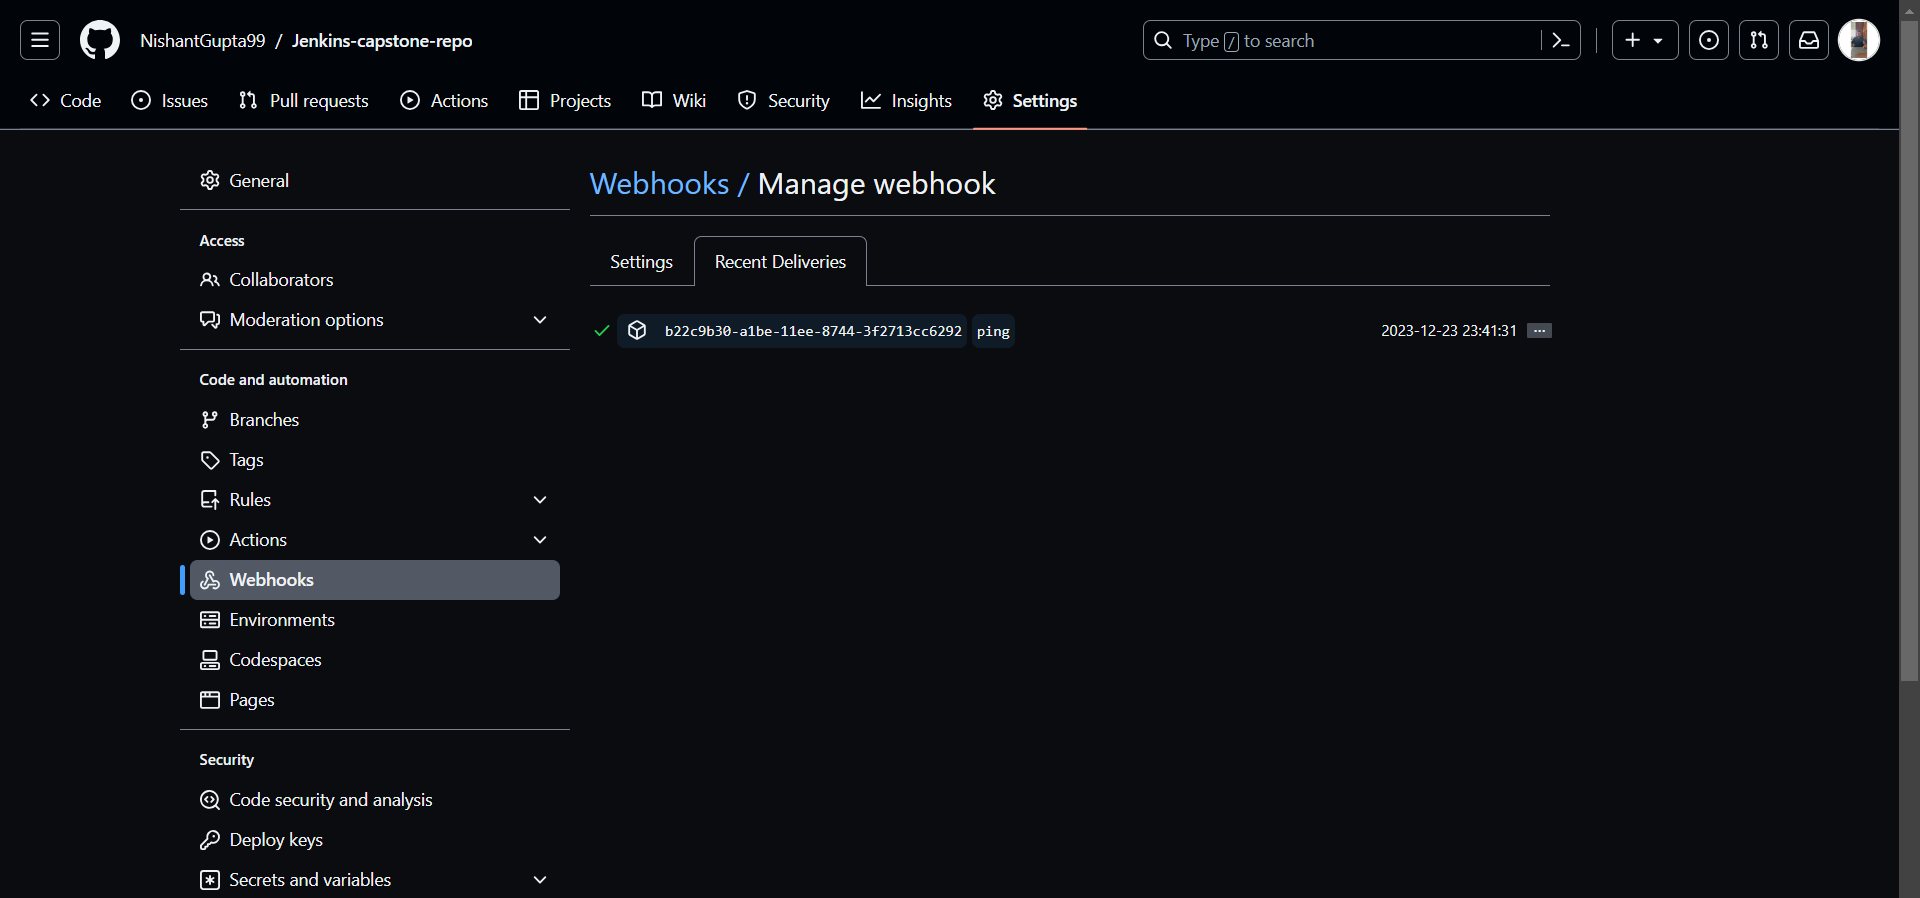The image size is (1920, 898).
Task: Open Deploy keys in sidebar
Action: point(276,840)
